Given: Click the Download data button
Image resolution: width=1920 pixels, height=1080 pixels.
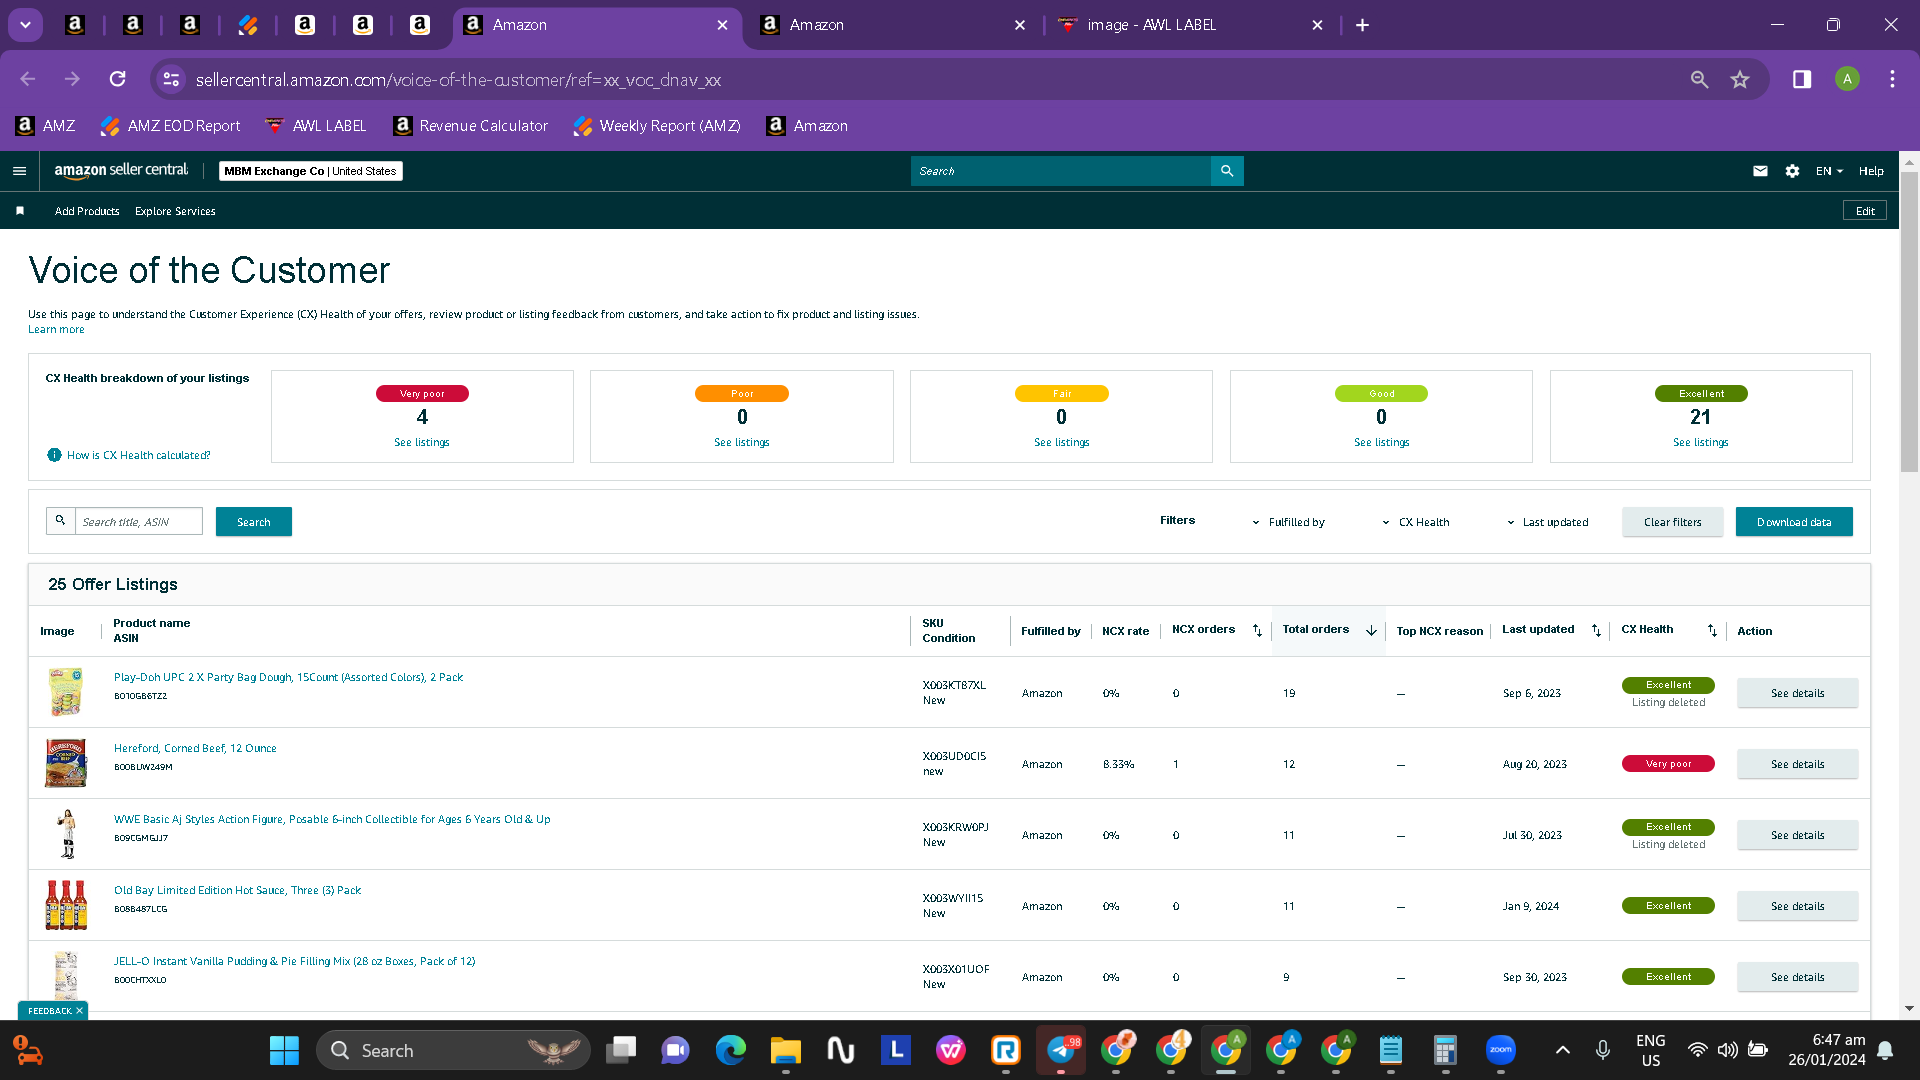Looking at the screenshot, I should pyautogui.click(x=1794, y=522).
